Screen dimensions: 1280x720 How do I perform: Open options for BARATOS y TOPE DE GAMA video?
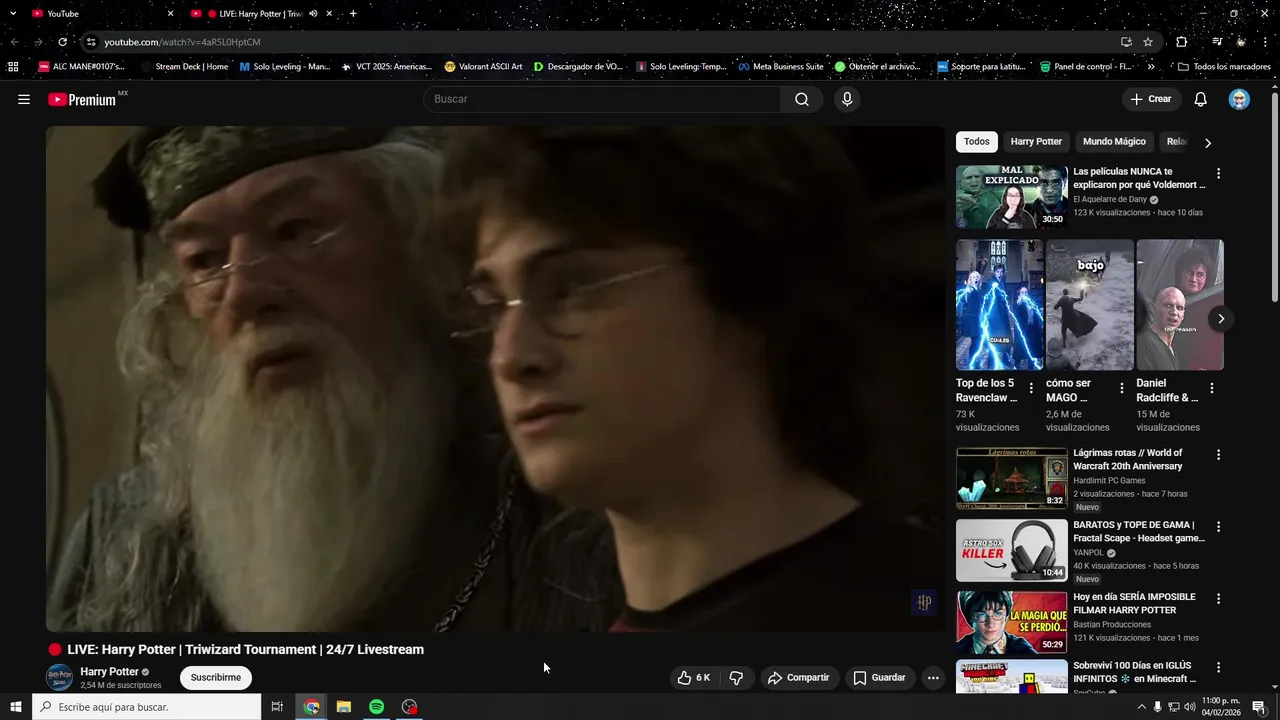pos(1218,527)
